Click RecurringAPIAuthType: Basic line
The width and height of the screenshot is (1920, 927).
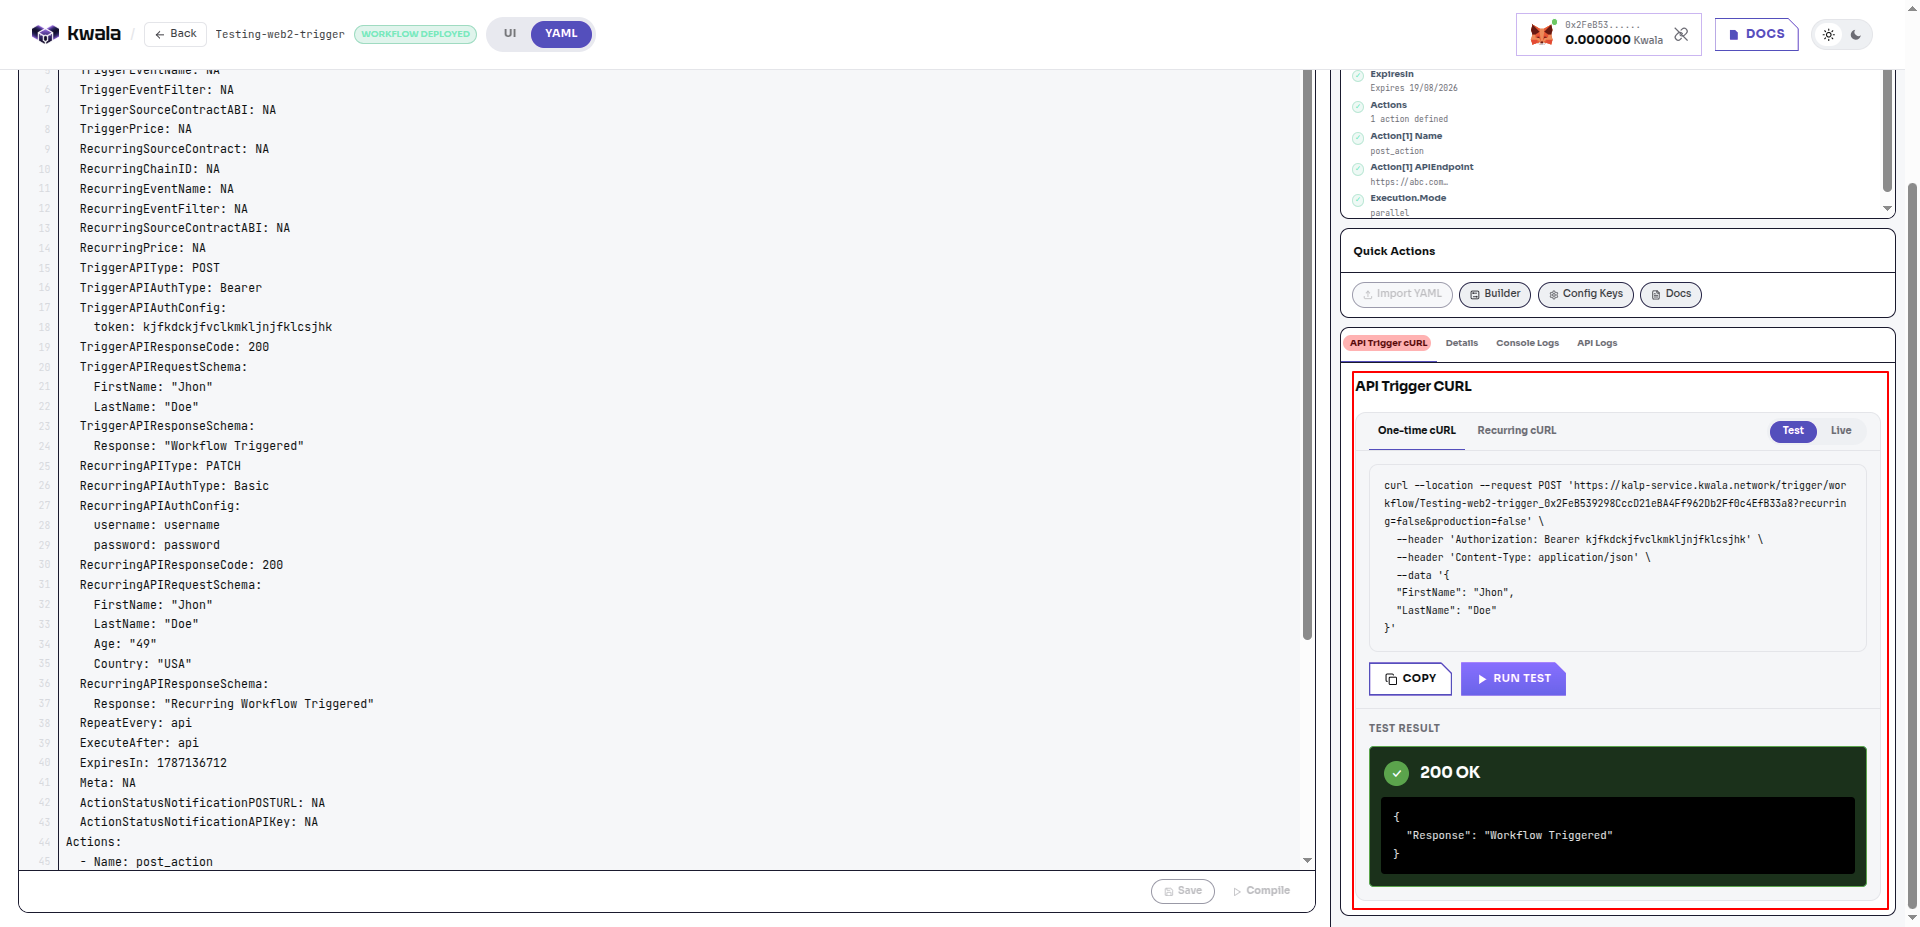pyautogui.click(x=174, y=486)
